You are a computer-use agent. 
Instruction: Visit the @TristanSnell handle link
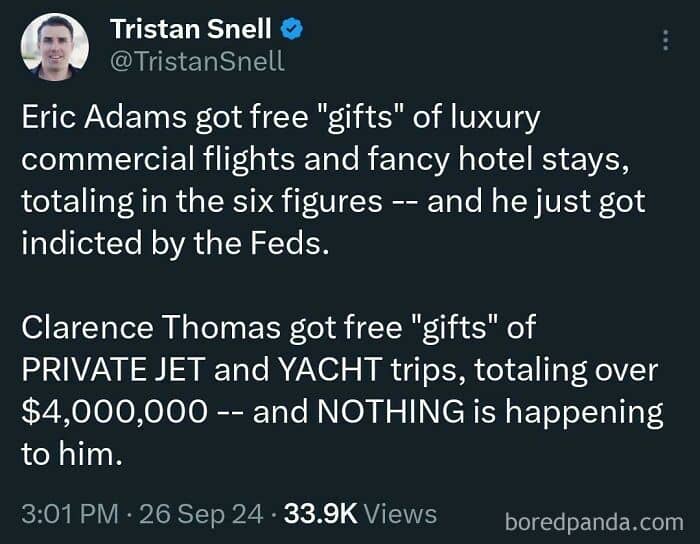pyautogui.click(x=197, y=61)
